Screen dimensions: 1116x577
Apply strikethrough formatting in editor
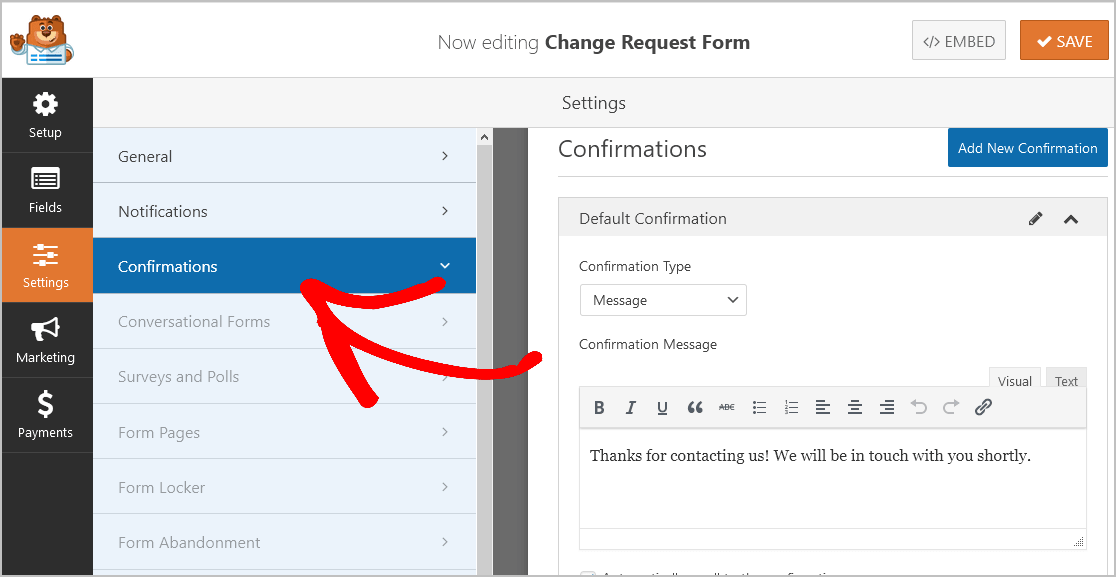click(727, 408)
